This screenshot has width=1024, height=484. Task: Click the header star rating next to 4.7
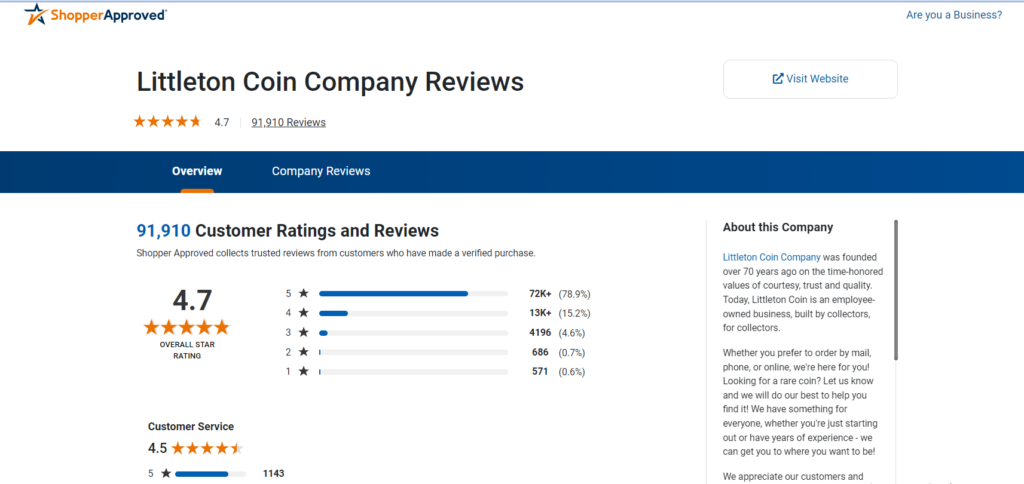pyautogui.click(x=168, y=121)
